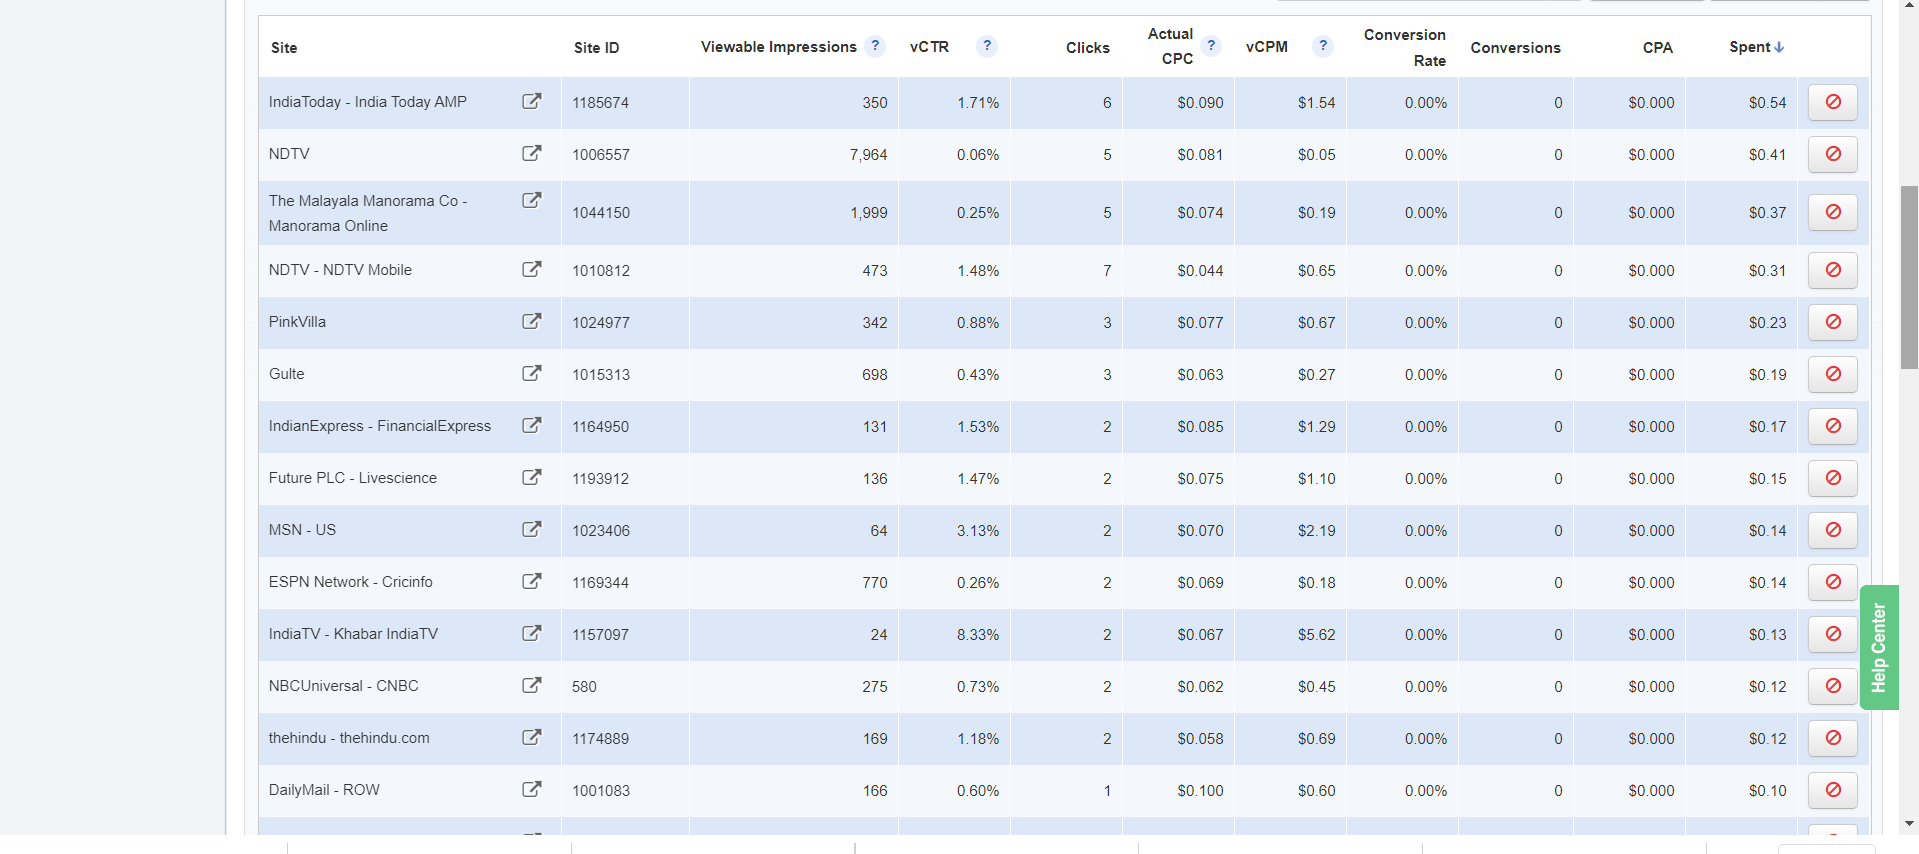The image size is (1919, 854).
Task: Select the 8.33% vCTR value
Action: (978, 635)
